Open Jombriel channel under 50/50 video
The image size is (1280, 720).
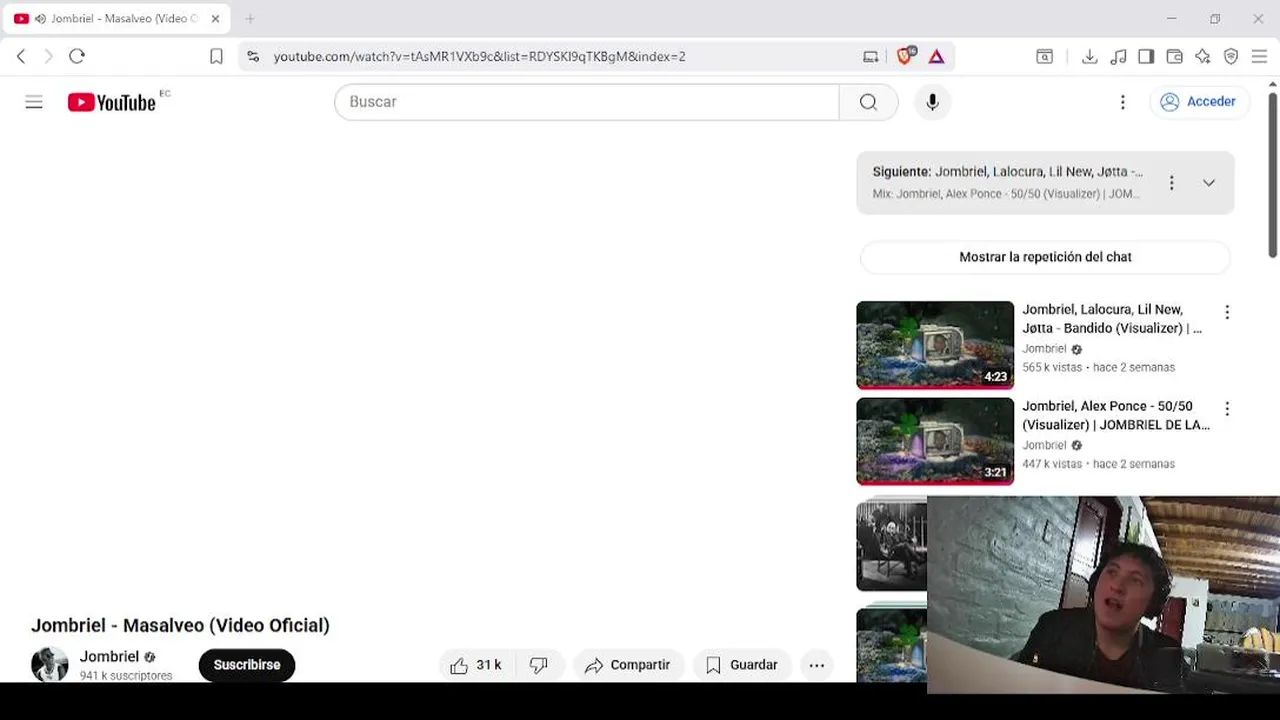coord(1044,445)
